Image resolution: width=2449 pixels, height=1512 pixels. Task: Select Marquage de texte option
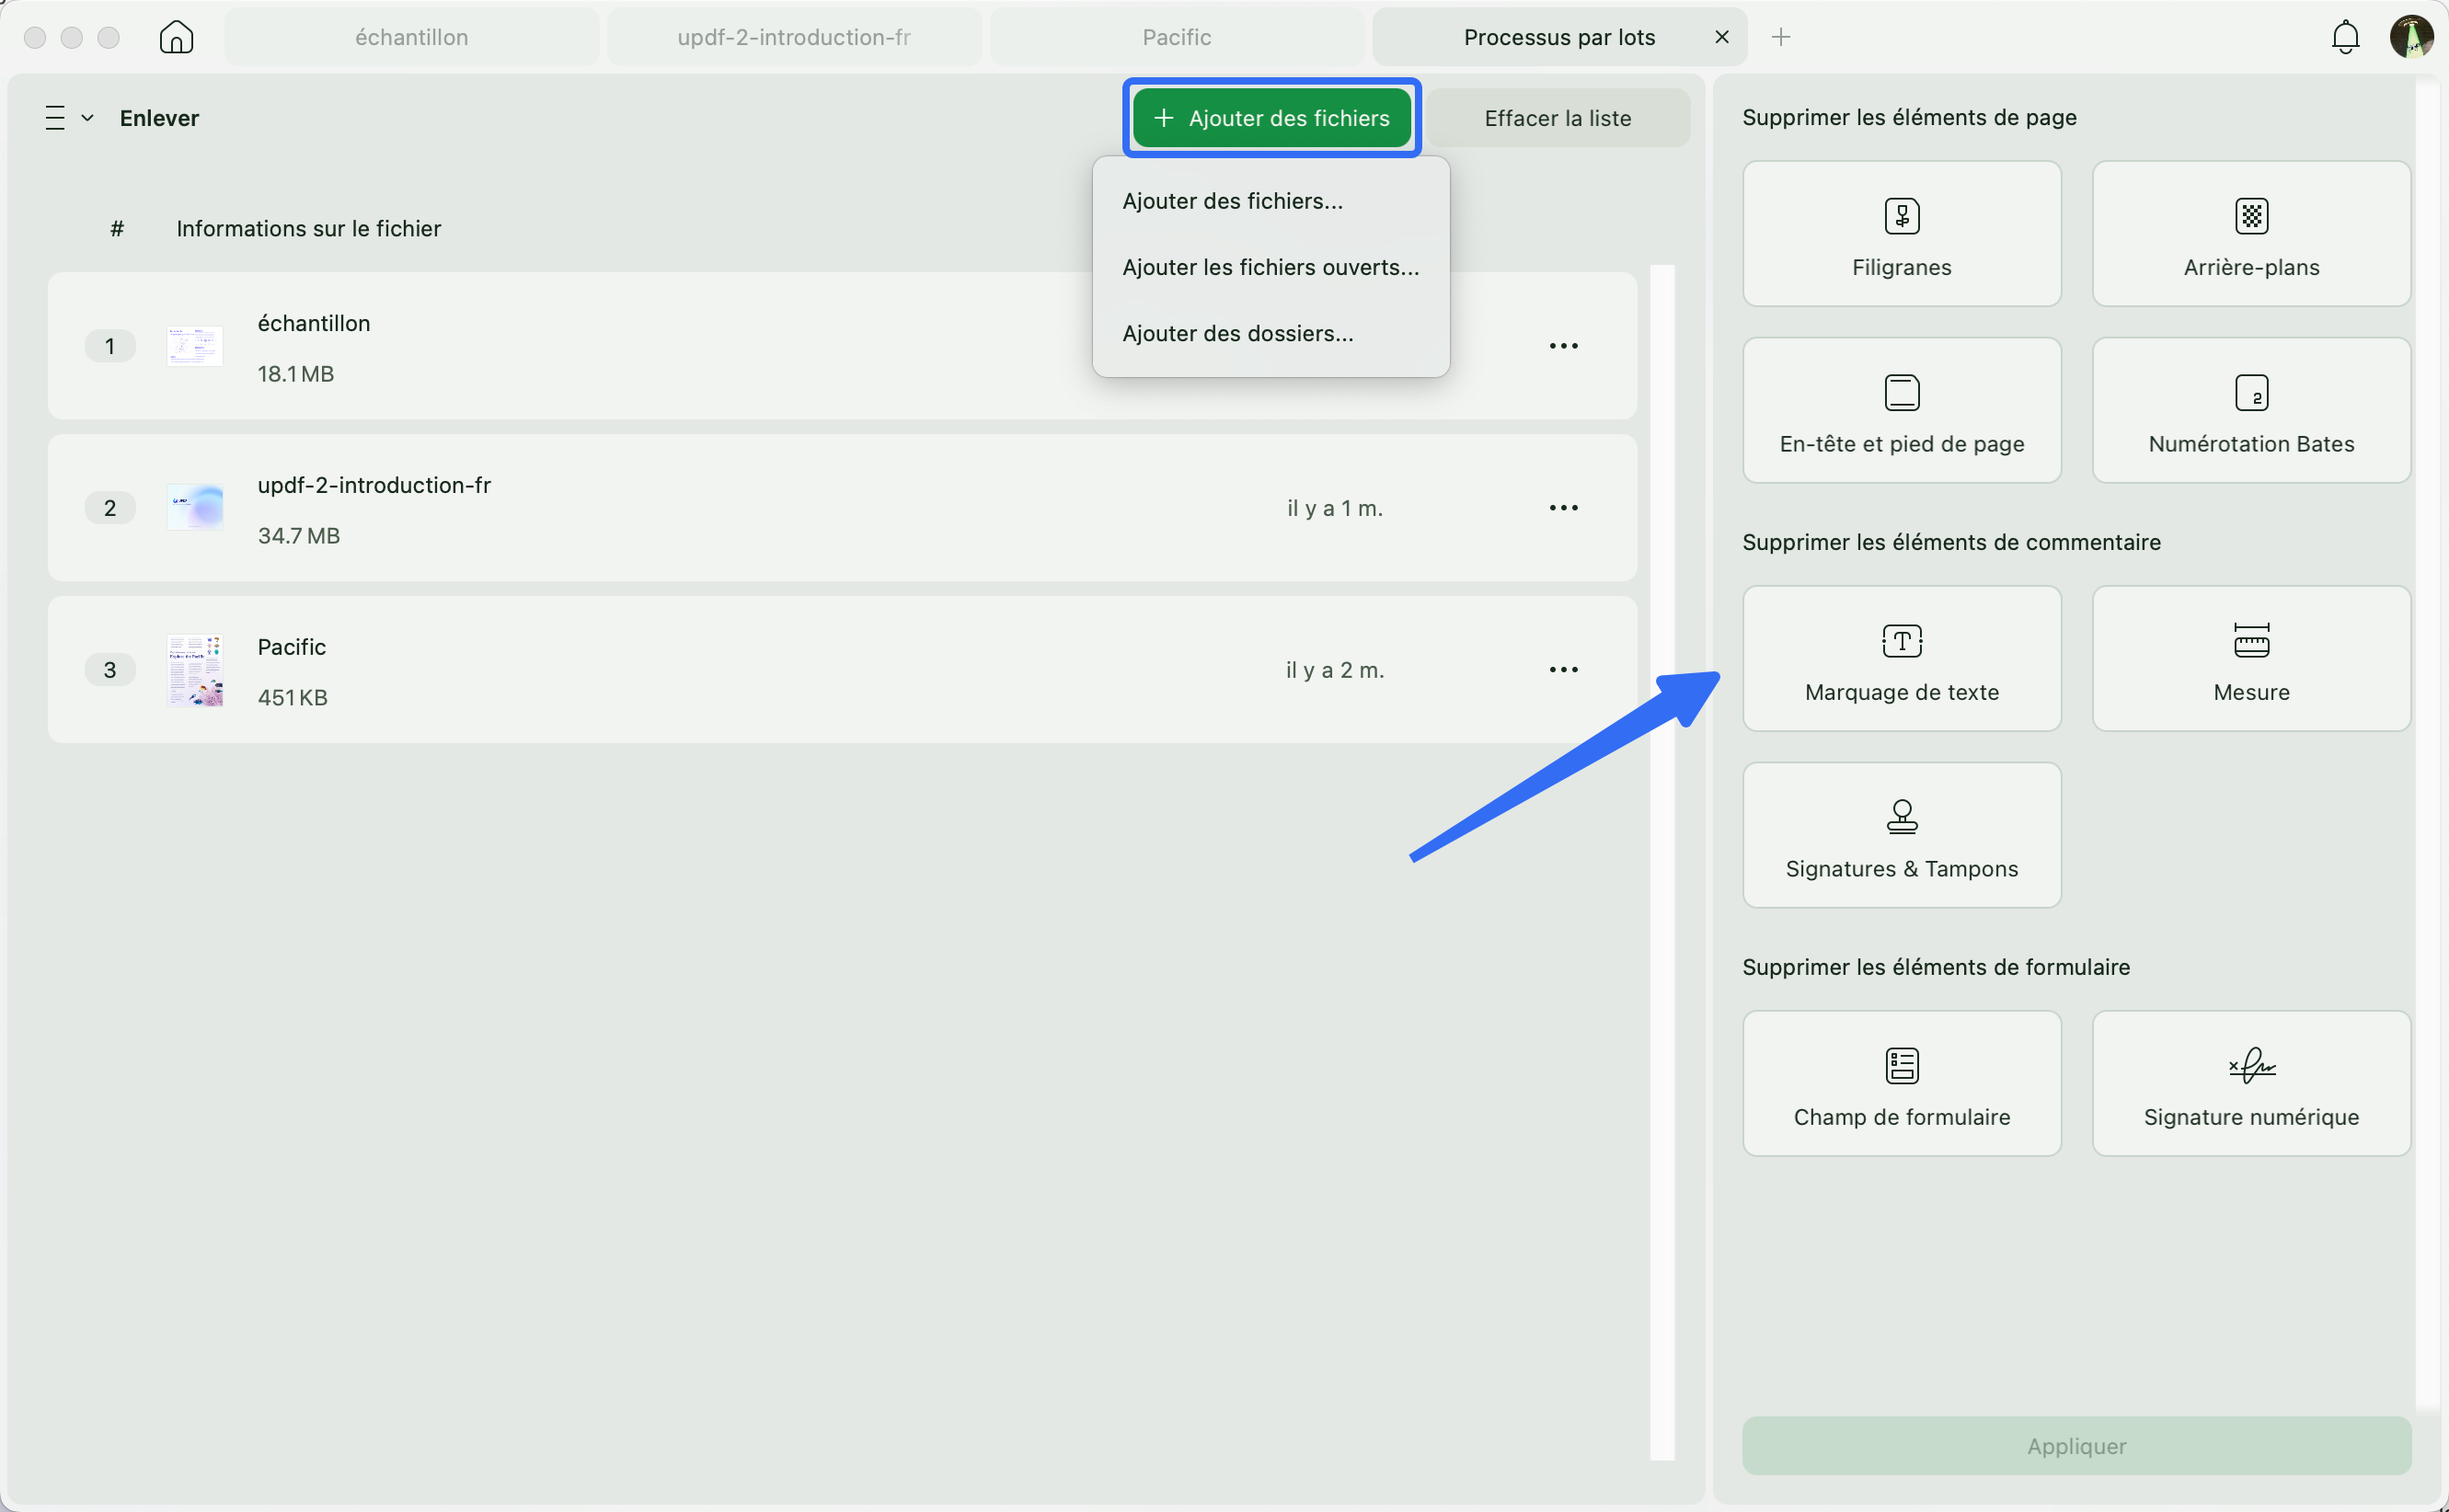coord(1901,658)
